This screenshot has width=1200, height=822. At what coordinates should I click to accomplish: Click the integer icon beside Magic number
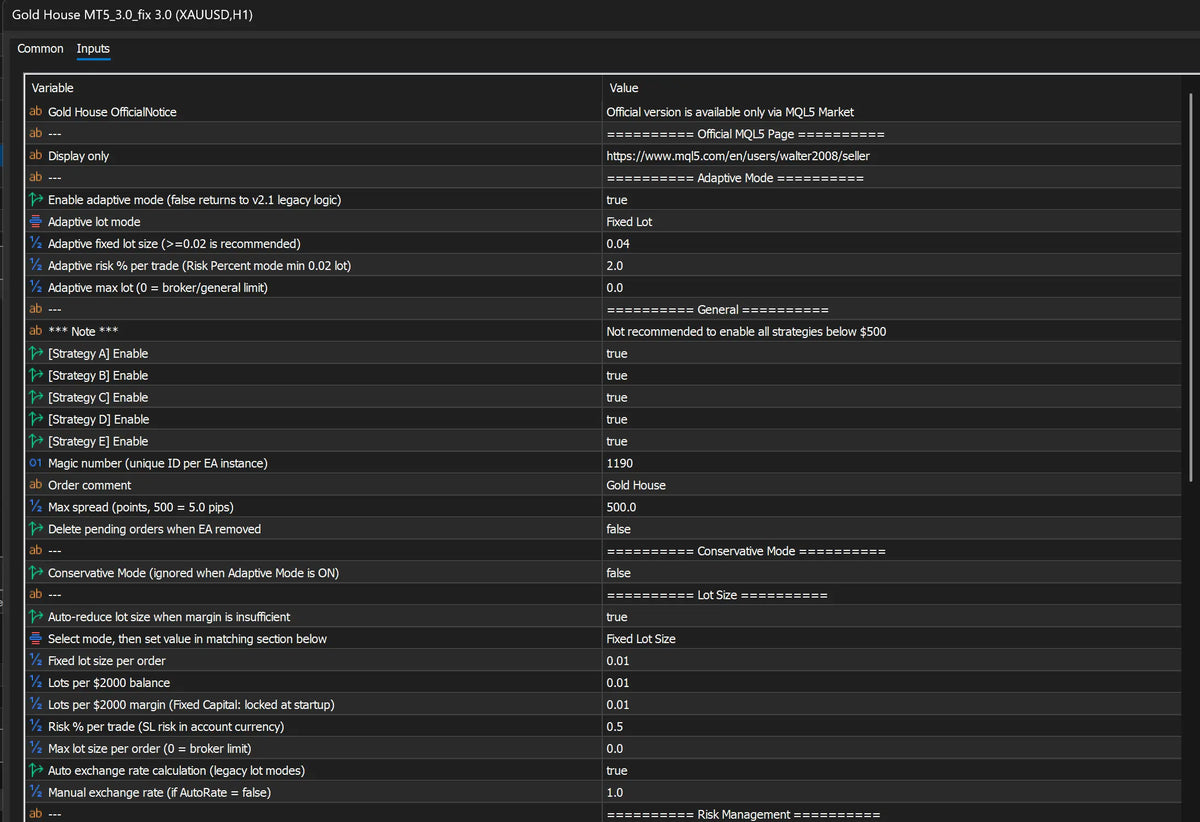click(36, 464)
